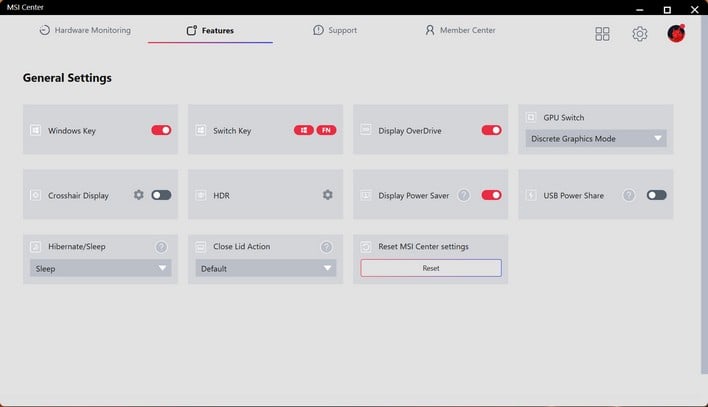Viewport: 708px width, 407px height.
Task: Open GPU Switch Discrete Graphics Mode dropdown
Action: tap(596, 139)
